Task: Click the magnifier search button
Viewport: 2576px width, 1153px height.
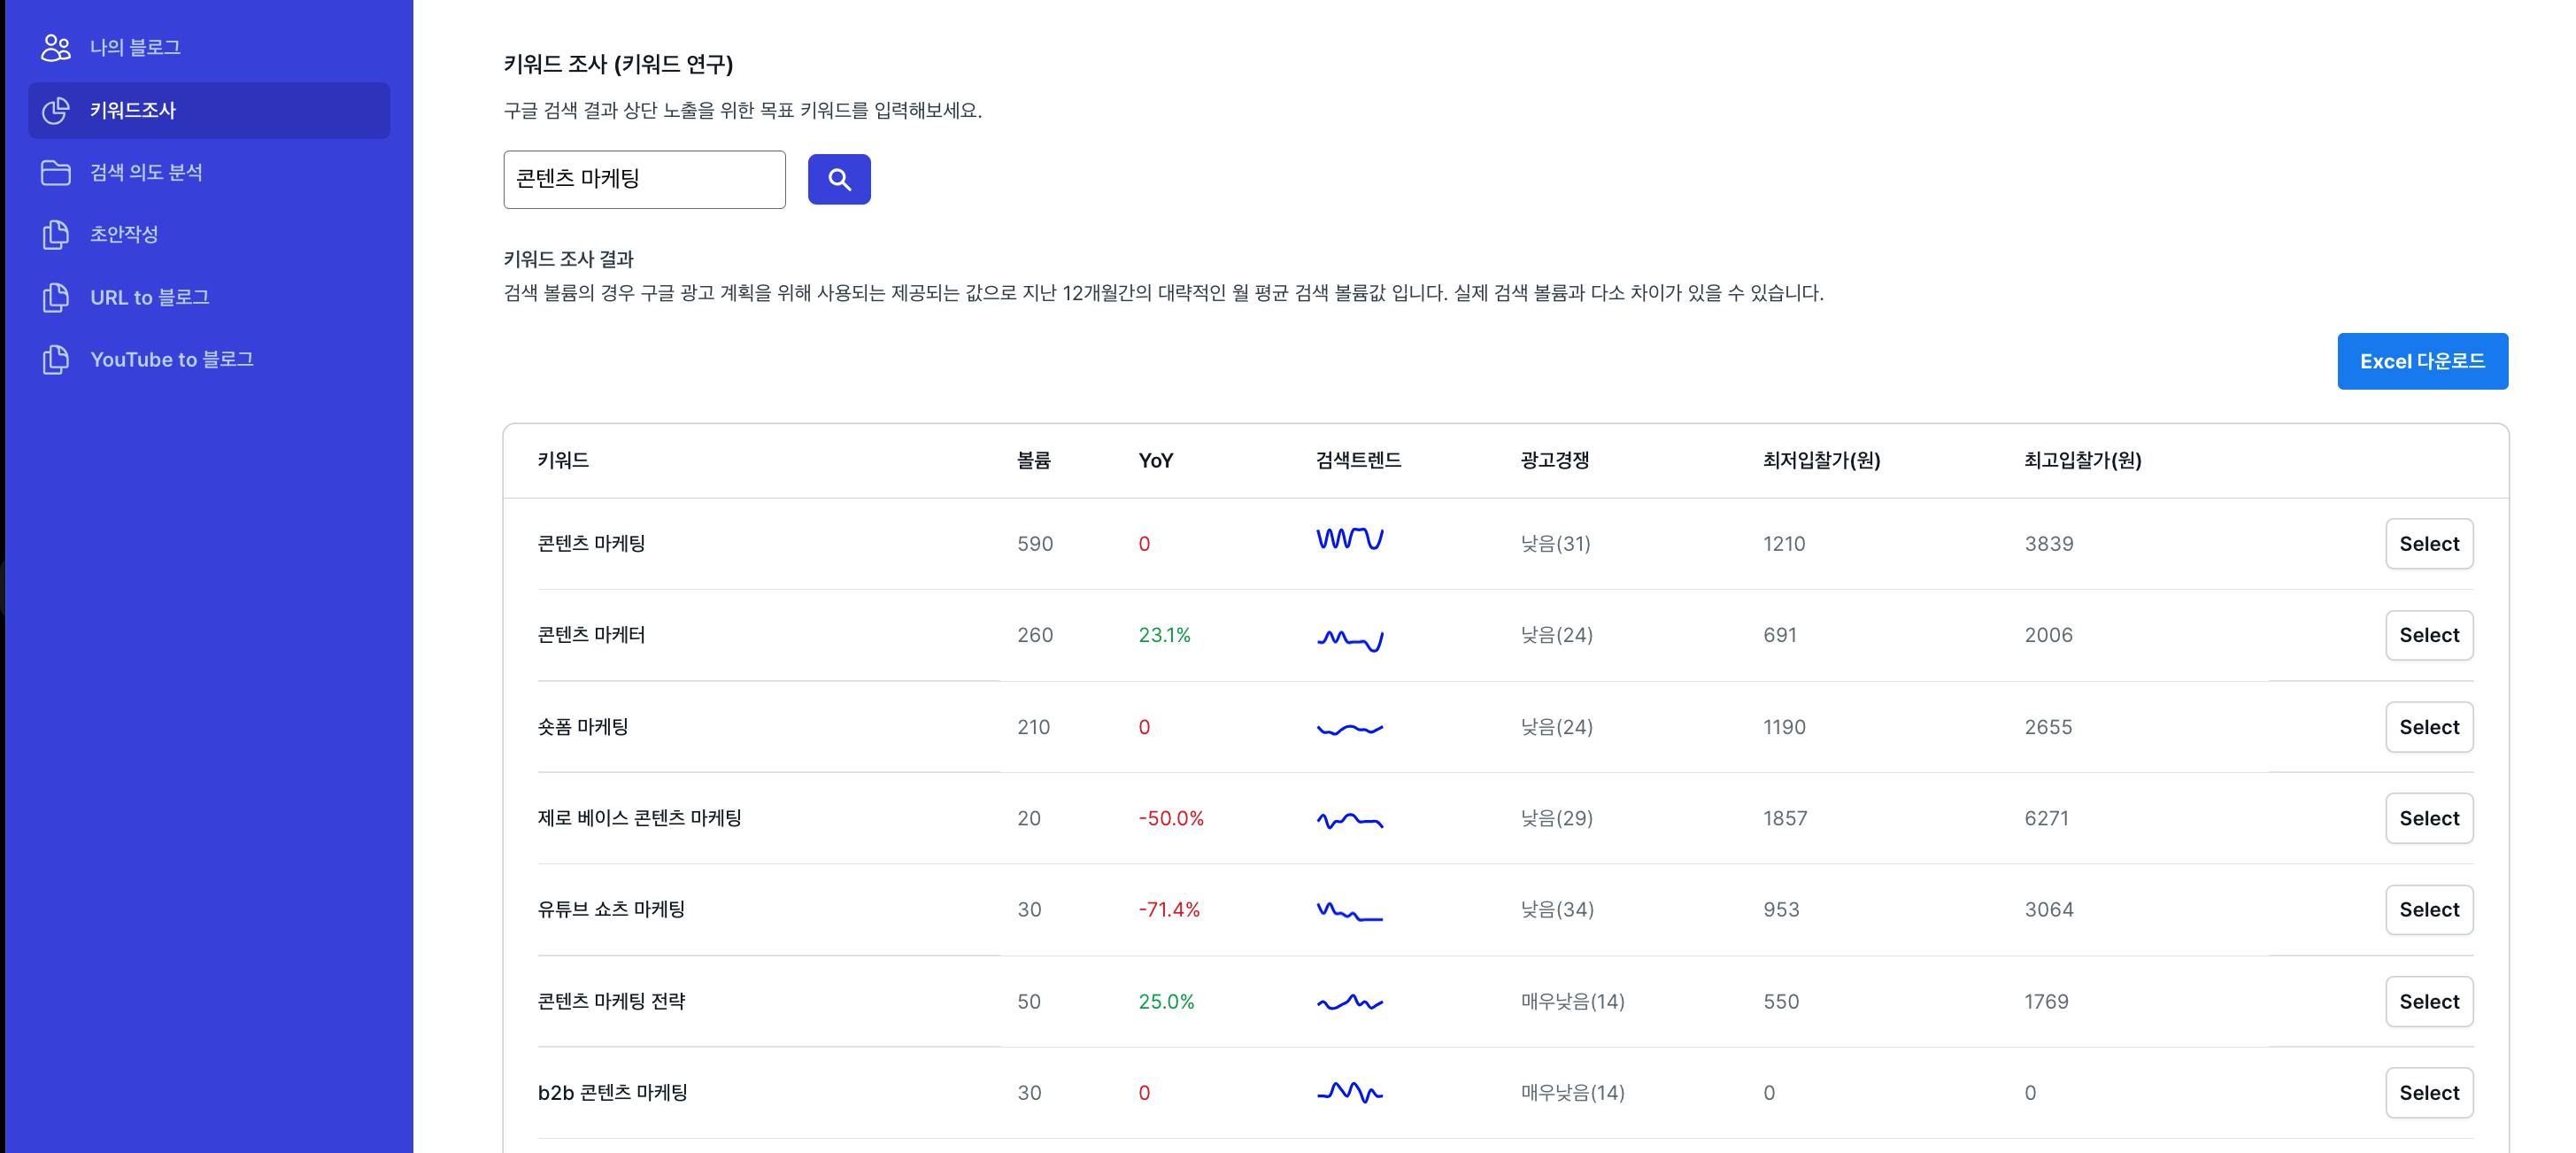Action: click(x=838, y=179)
